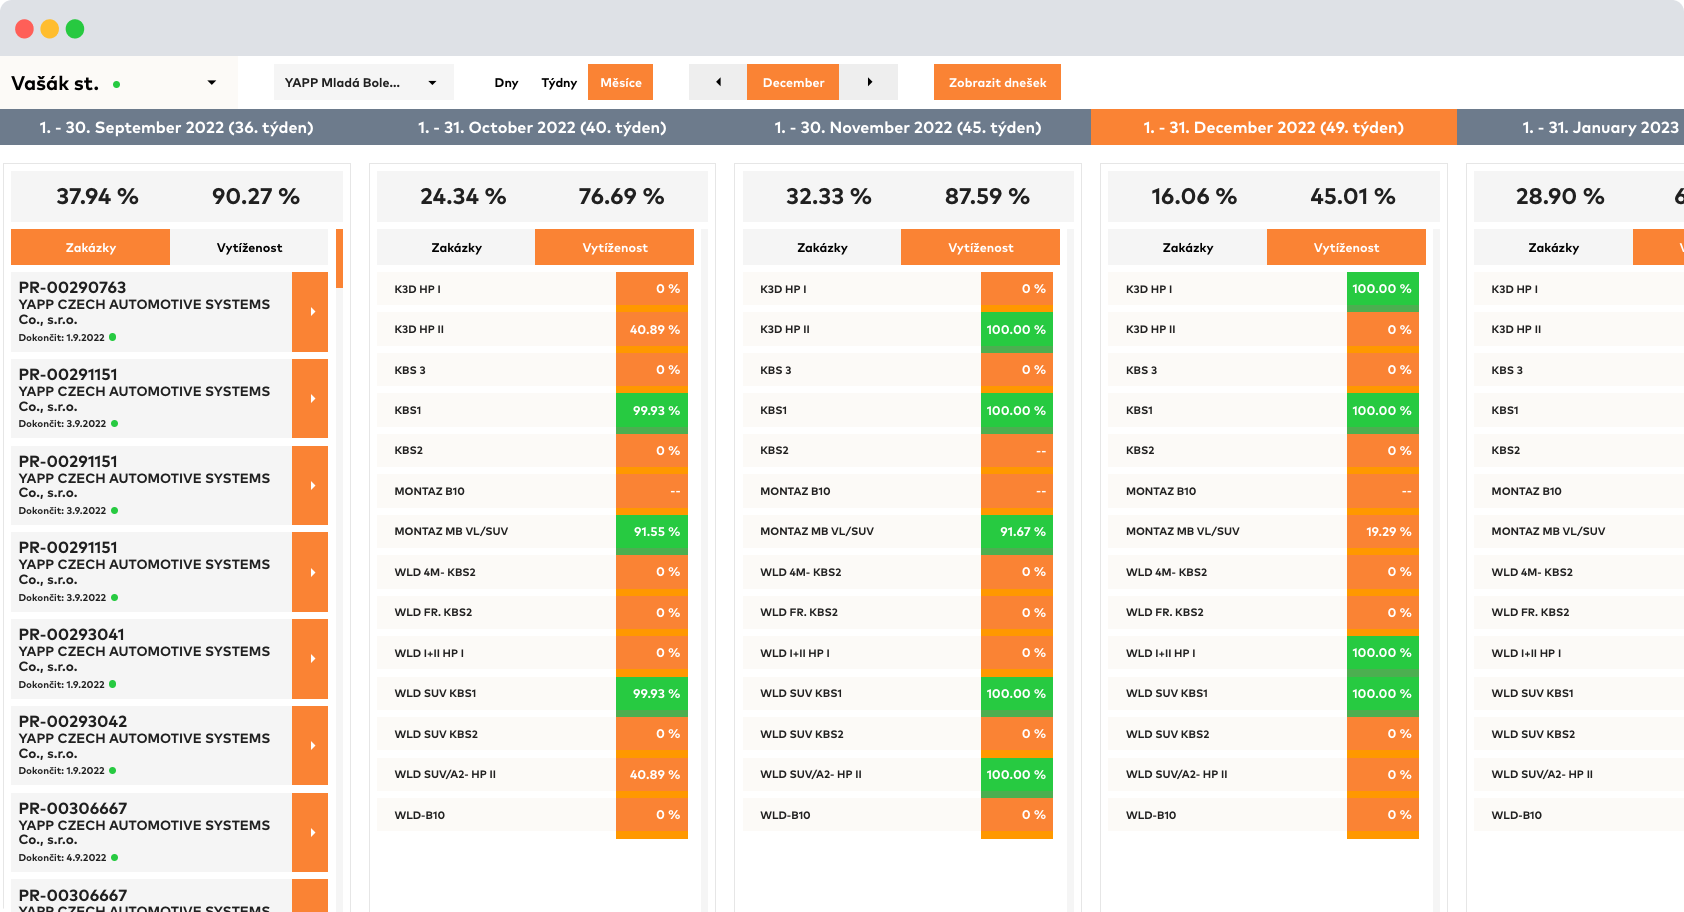Open YAPP Mladá Bole... location dropdown
The height and width of the screenshot is (912, 1684).
pyautogui.click(x=363, y=82)
